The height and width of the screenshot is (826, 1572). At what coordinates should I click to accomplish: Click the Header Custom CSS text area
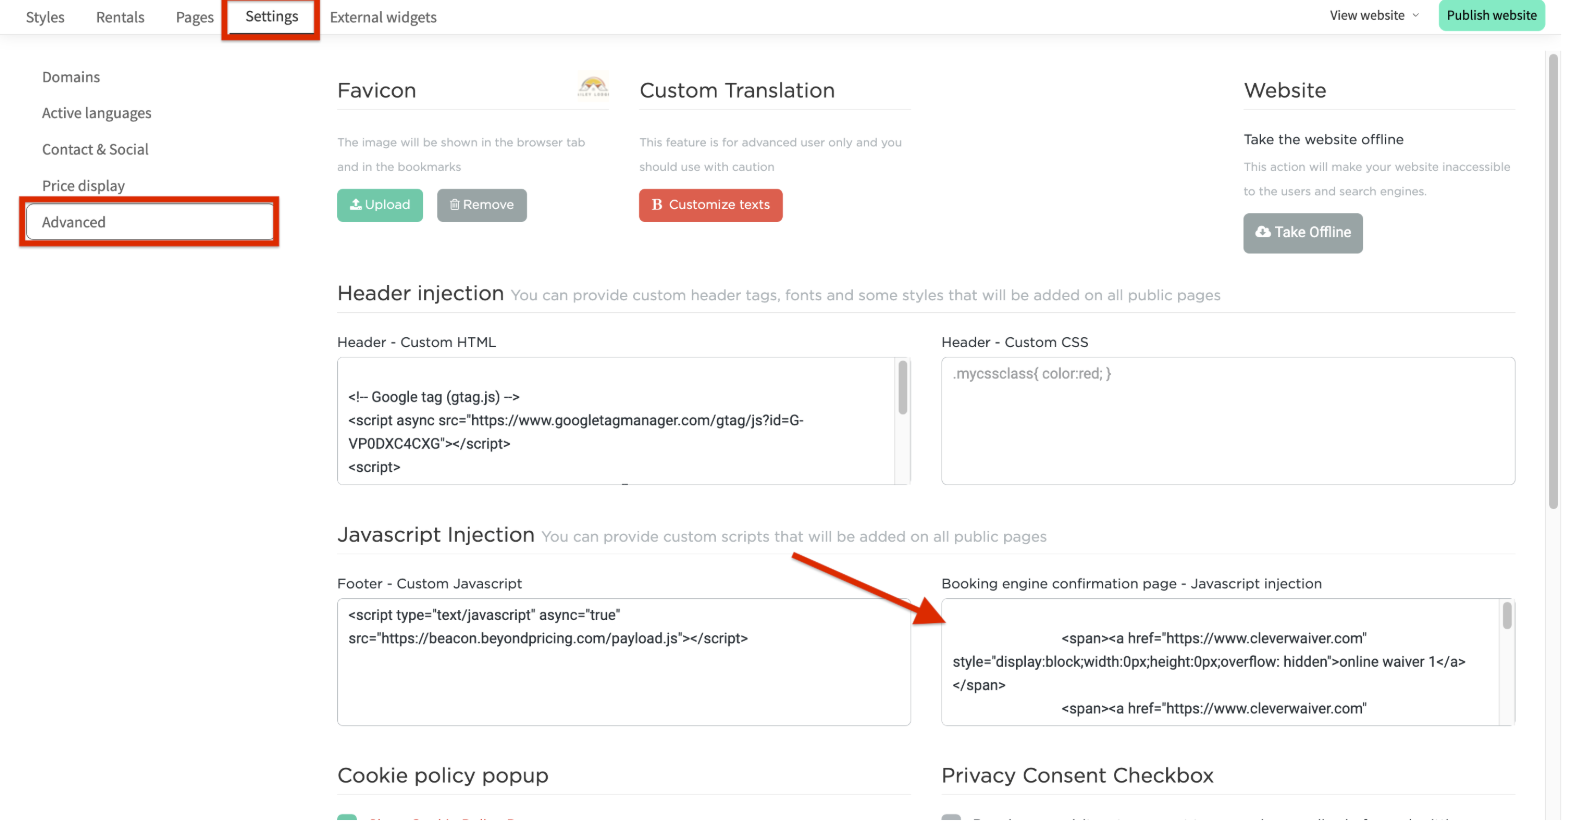(1227, 425)
